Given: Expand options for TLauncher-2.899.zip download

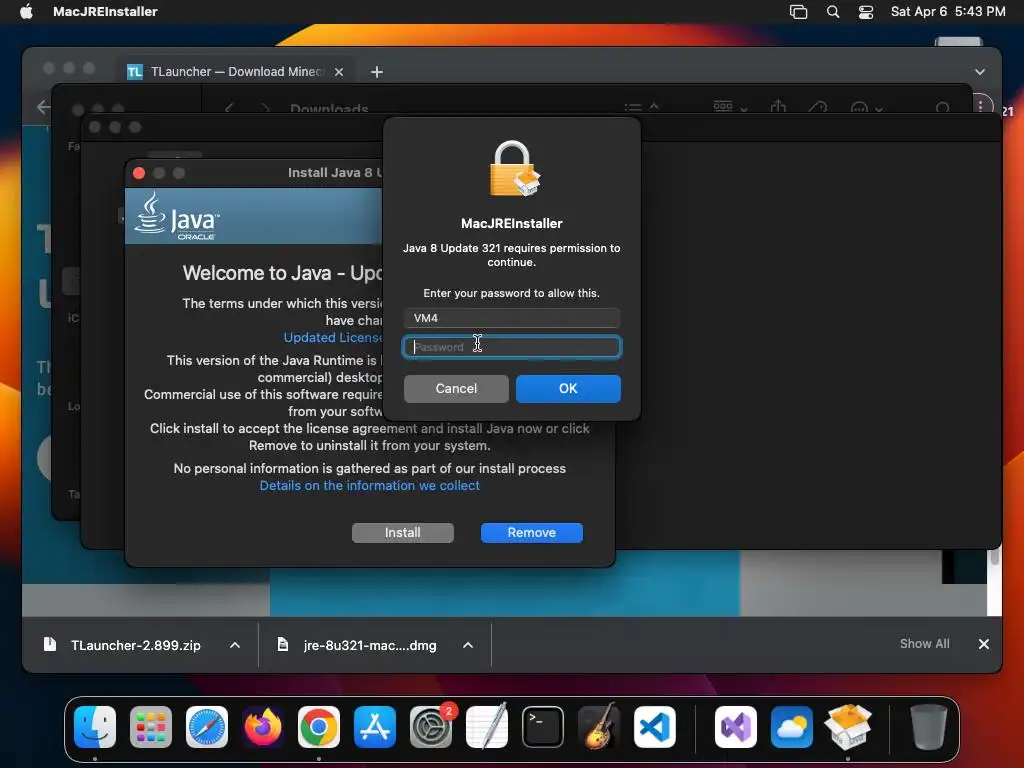Looking at the screenshot, I should click(235, 645).
